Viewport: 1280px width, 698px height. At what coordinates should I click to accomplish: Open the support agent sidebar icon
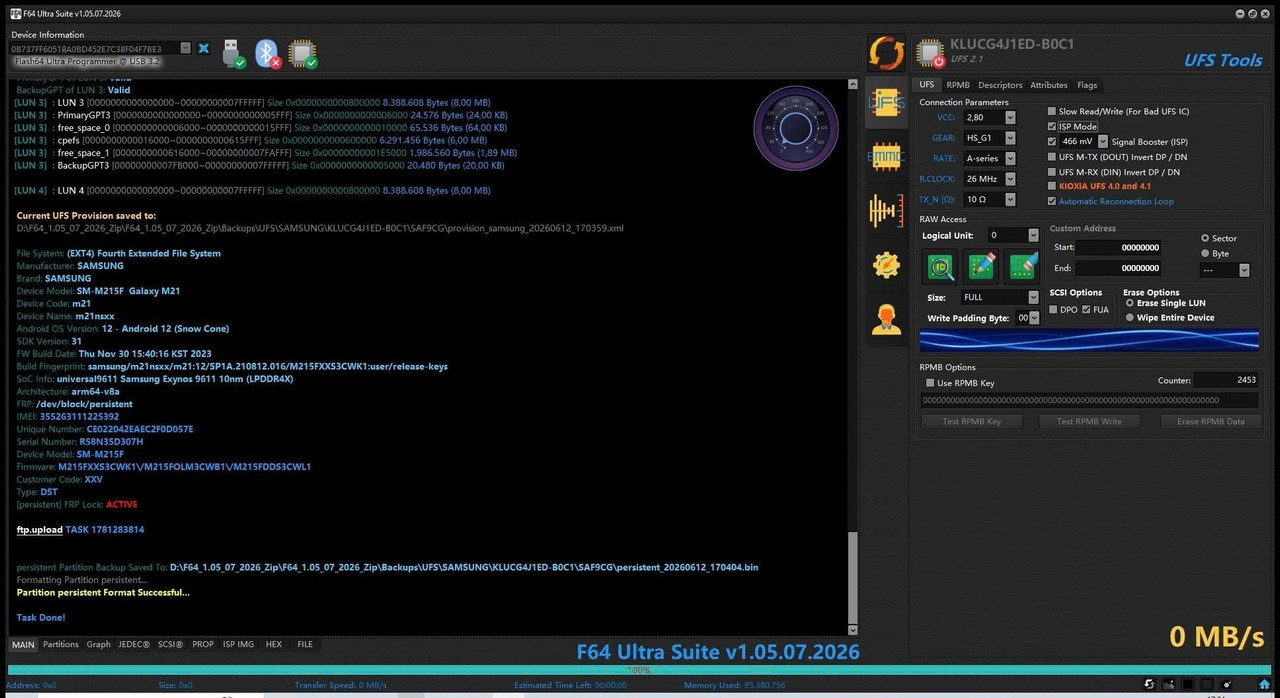pyautogui.click(x=886, y=318)
